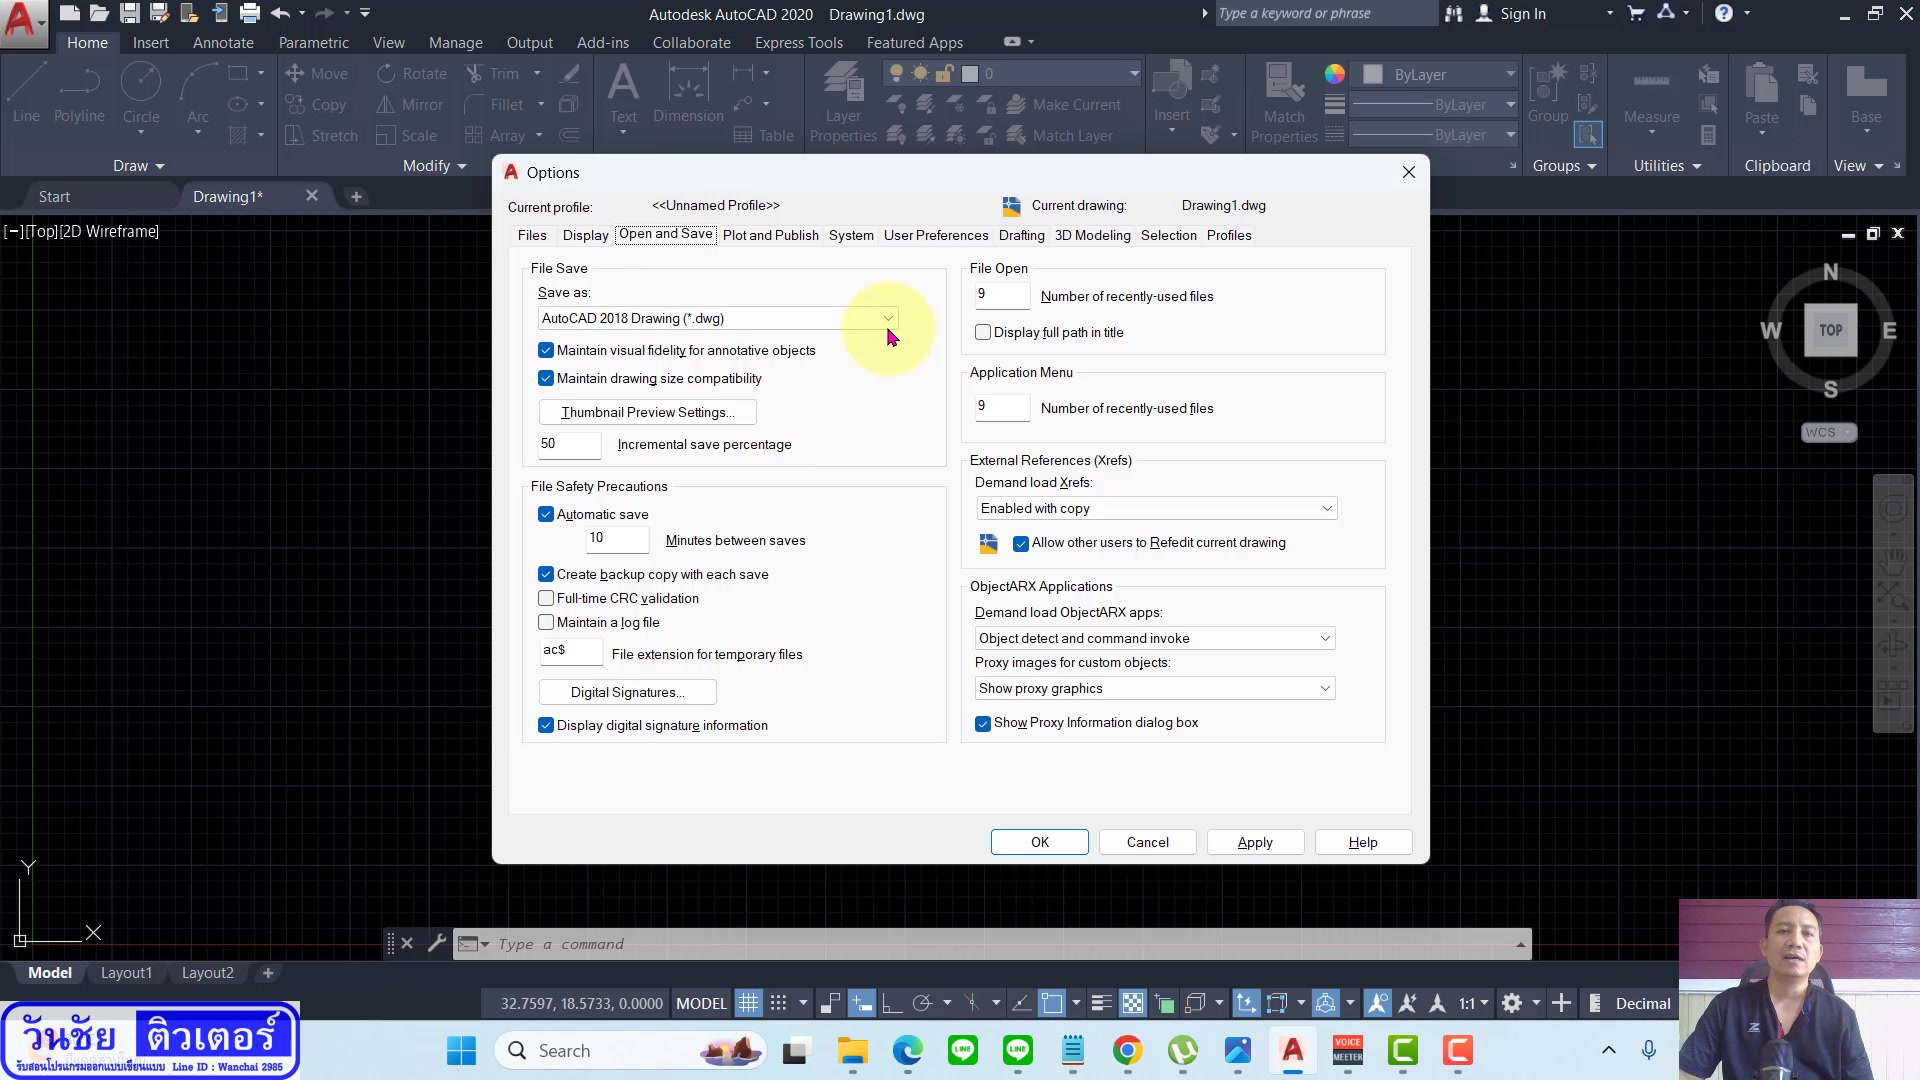
Task: Open Layer Properties manager
Action: click(x=843, y=101)
